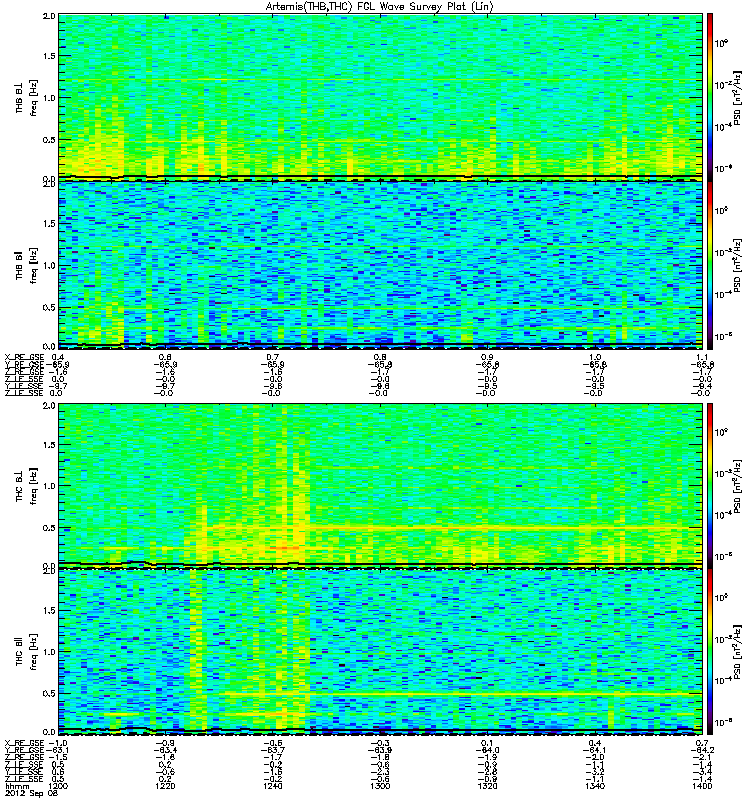Click the '1.5' frequency tick of the THB B∥ panel
The image size is (750, 800).
[49, 223]
